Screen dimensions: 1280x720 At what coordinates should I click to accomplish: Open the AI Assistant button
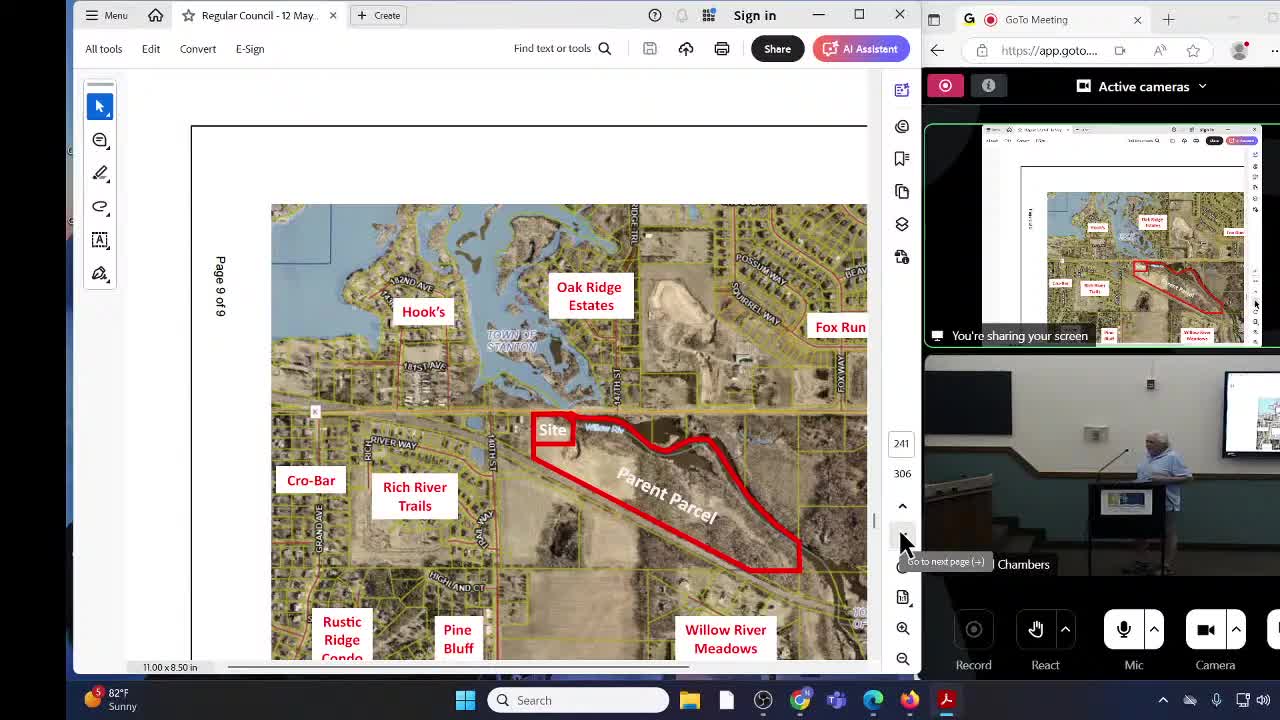pyautogui.click(x=860, y=48)
